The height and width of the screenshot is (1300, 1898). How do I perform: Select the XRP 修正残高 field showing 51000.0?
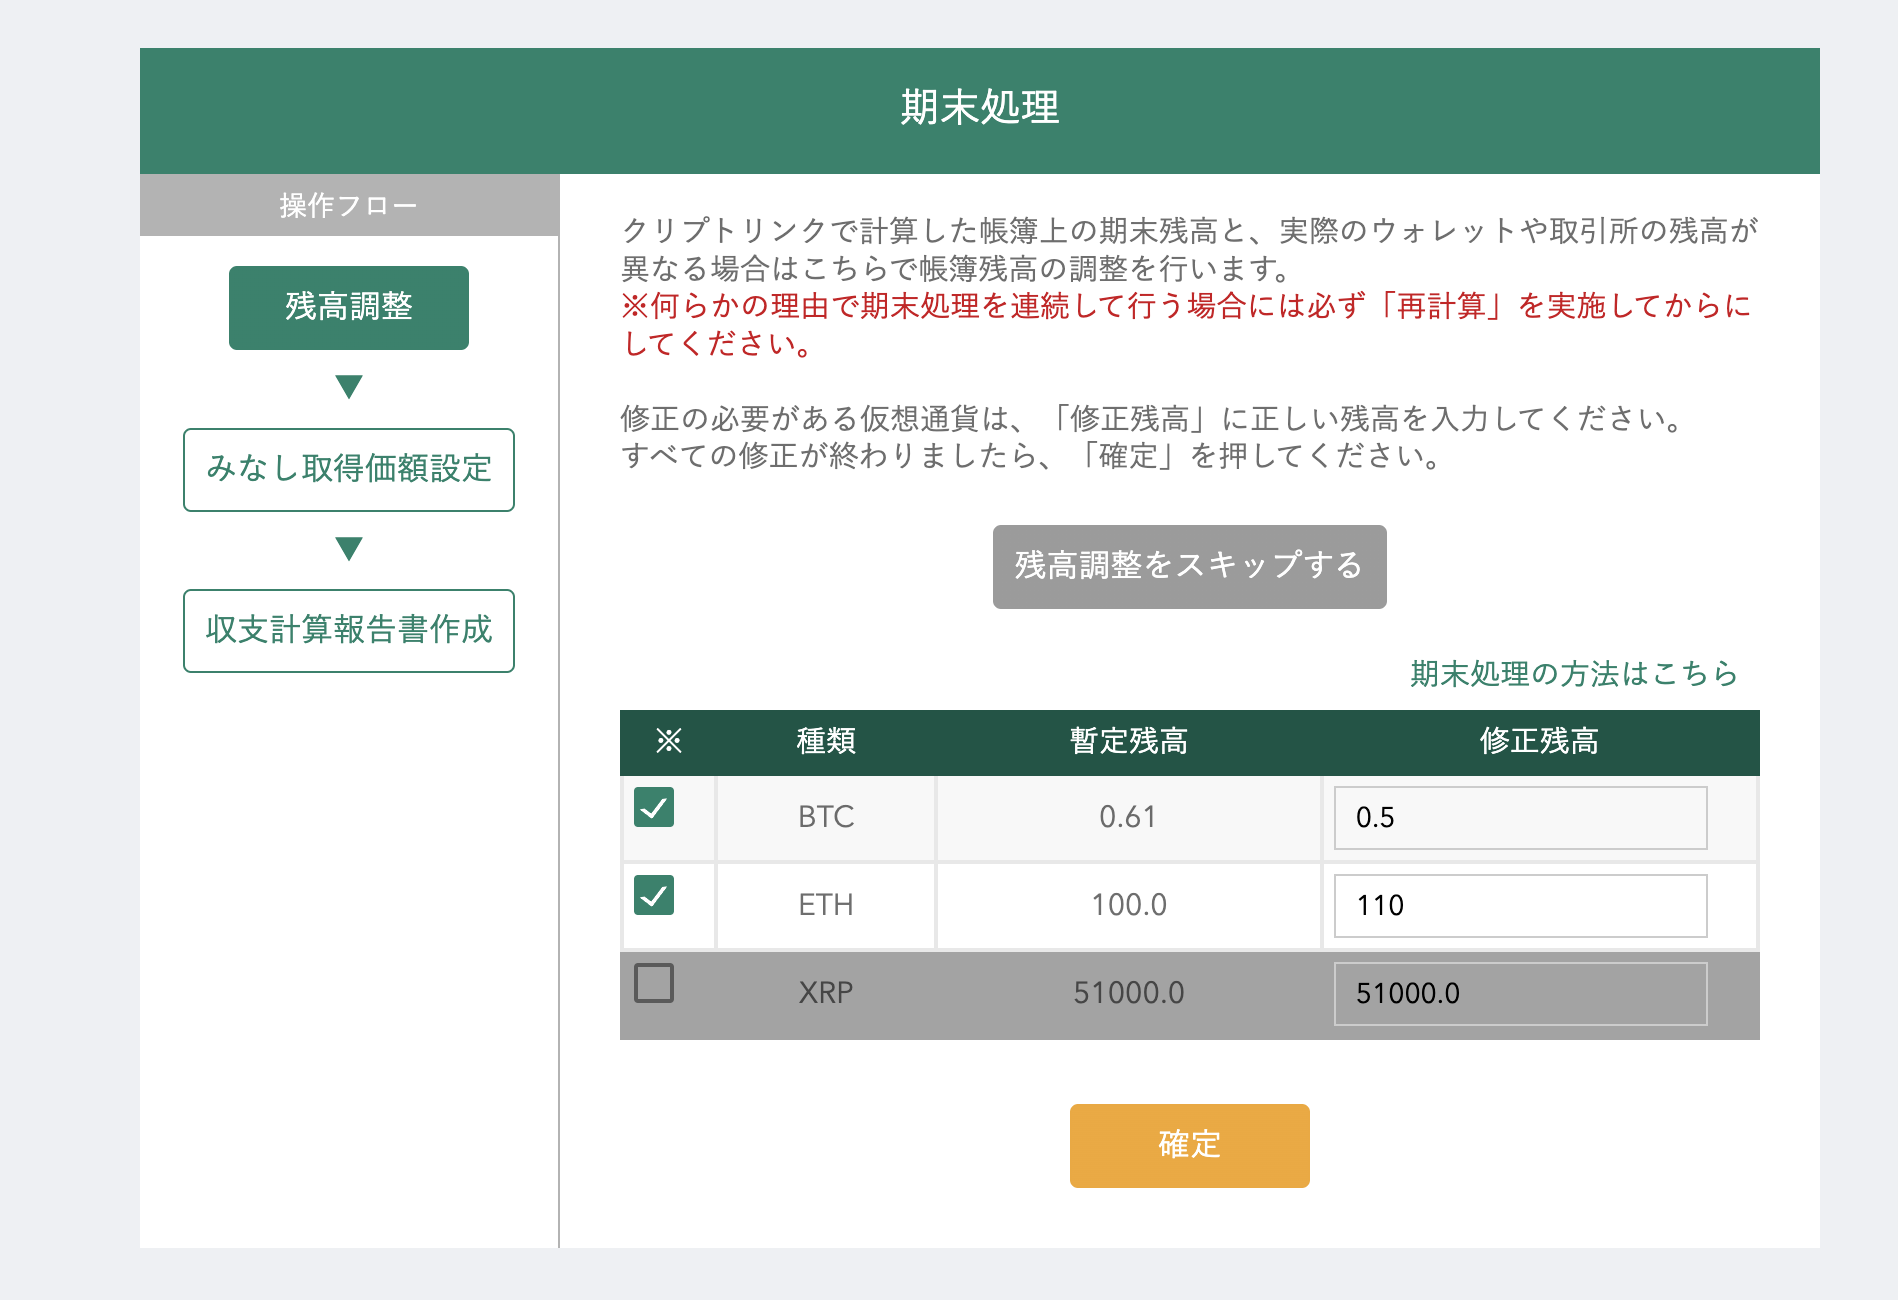click(x=1520, y=994)
